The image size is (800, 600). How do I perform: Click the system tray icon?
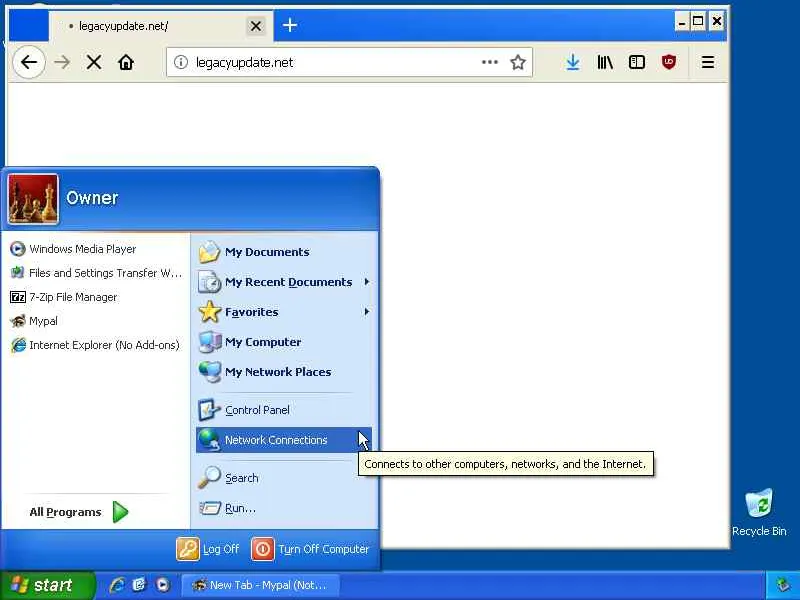click(783, 585)
